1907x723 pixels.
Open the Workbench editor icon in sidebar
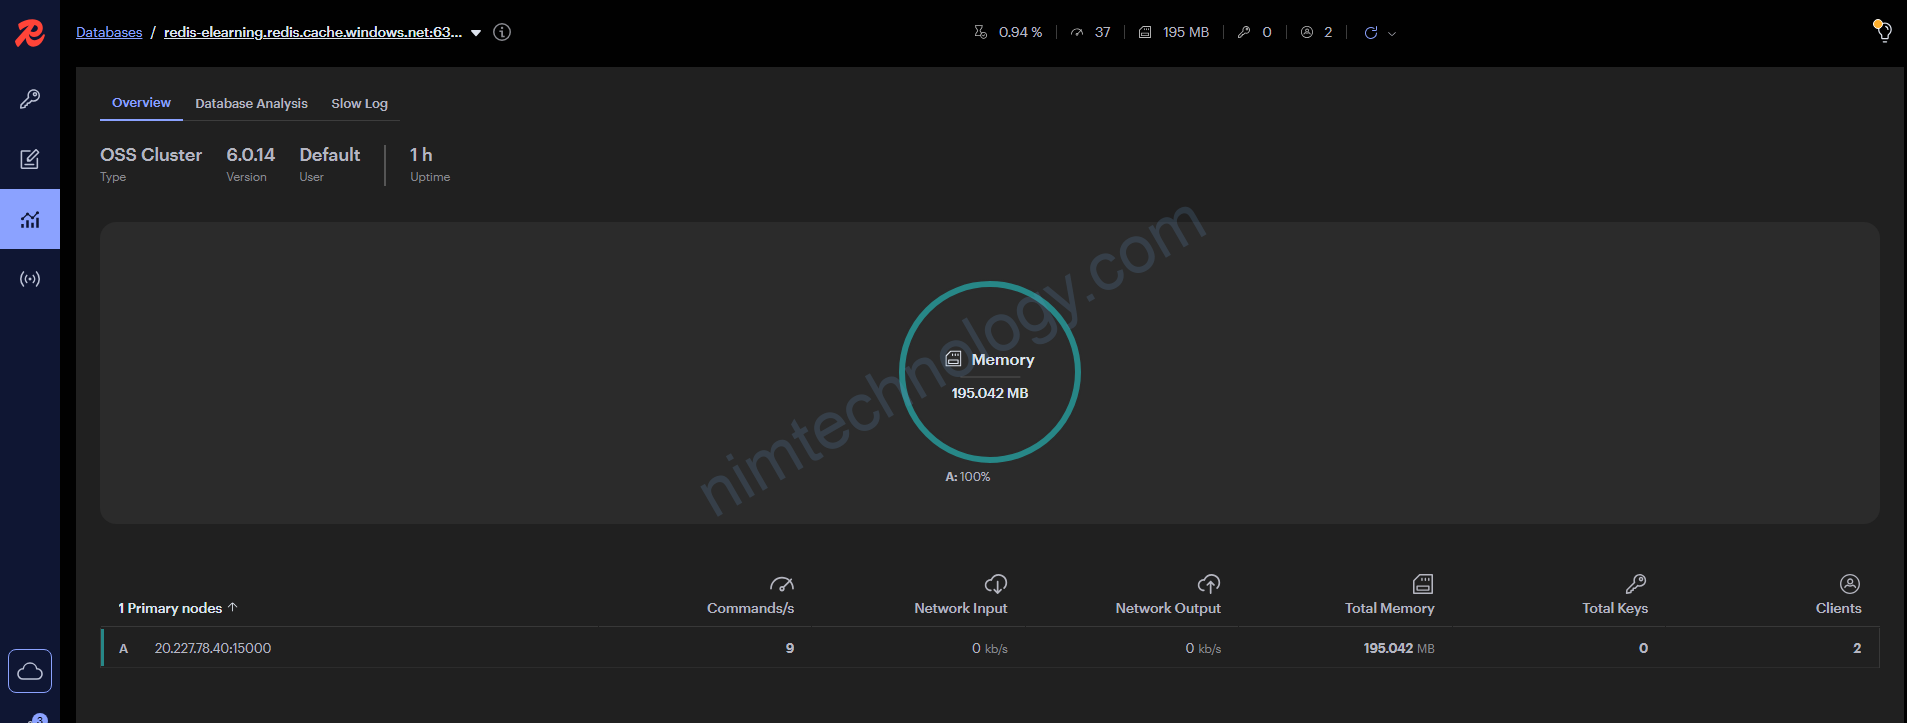pyautogui.click(x=30, y=159)
